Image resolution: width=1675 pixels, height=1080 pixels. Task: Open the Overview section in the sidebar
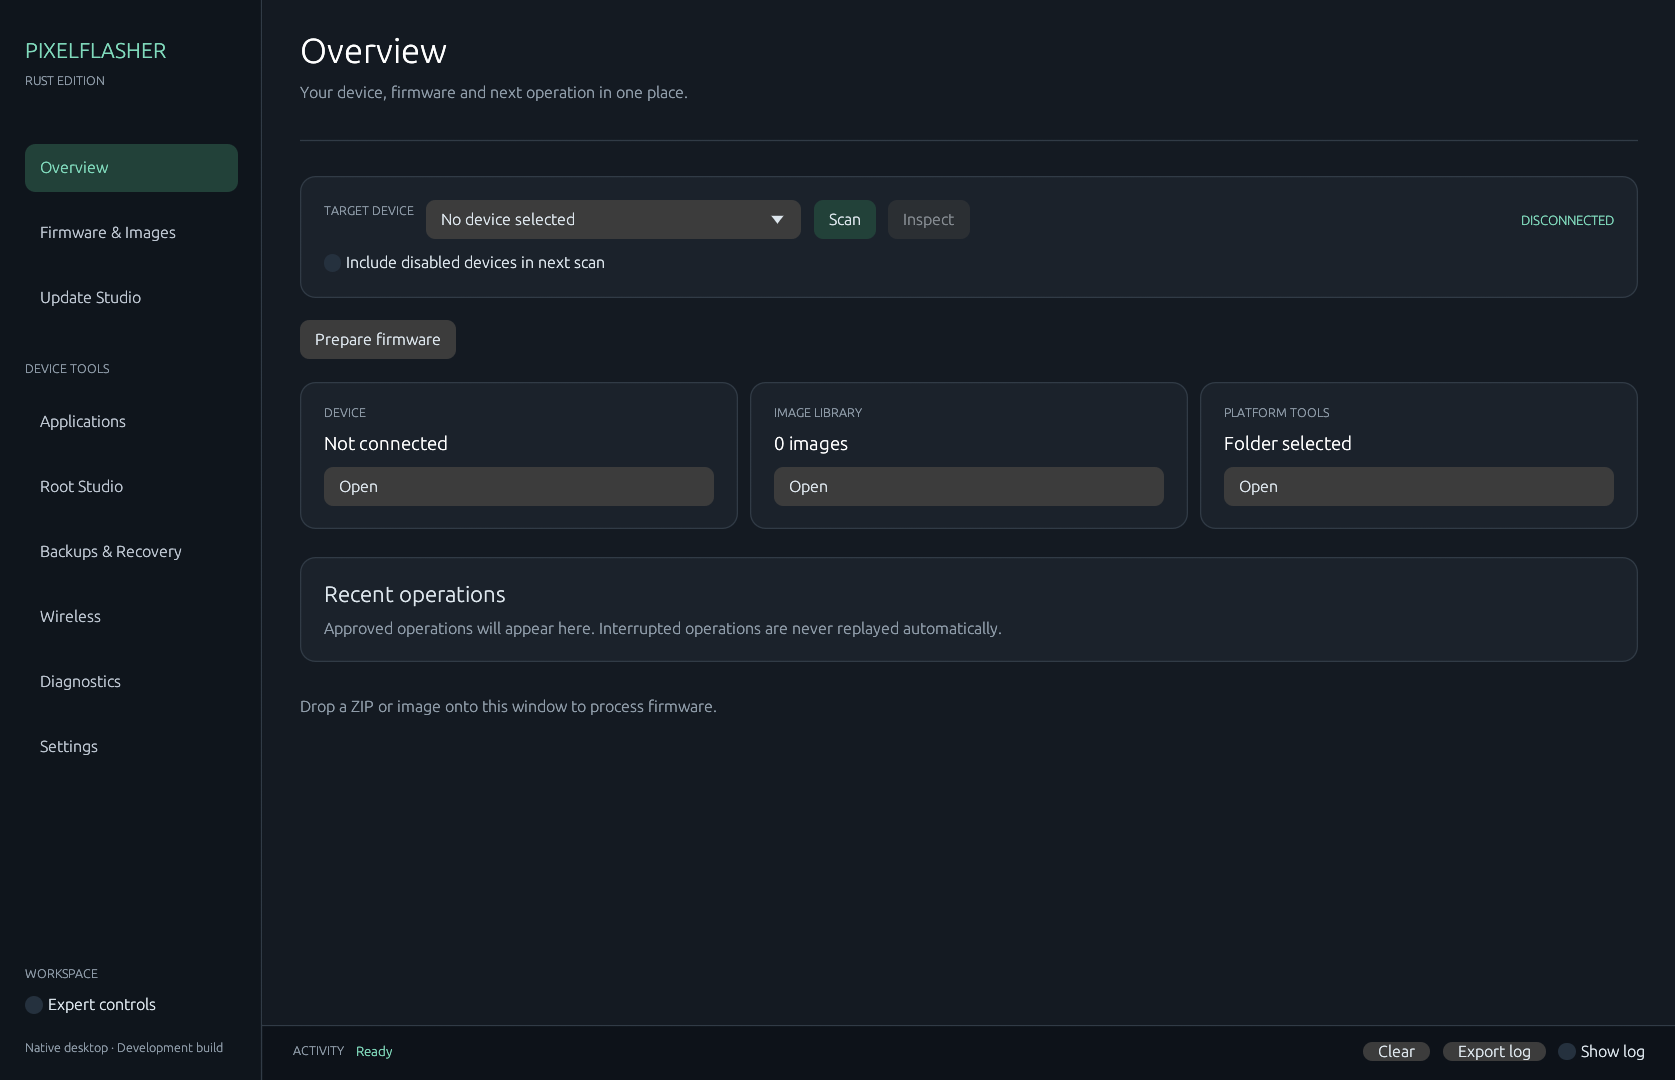click(x=131, y=168)
